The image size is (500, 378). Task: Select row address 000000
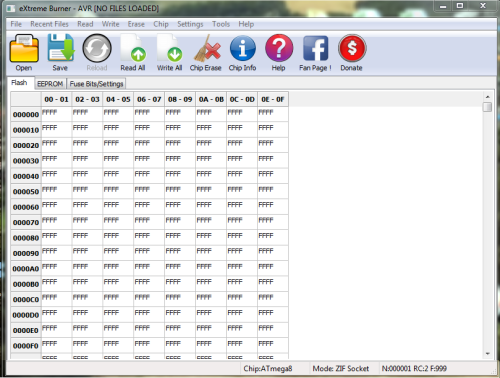click(x=26, y=115)
